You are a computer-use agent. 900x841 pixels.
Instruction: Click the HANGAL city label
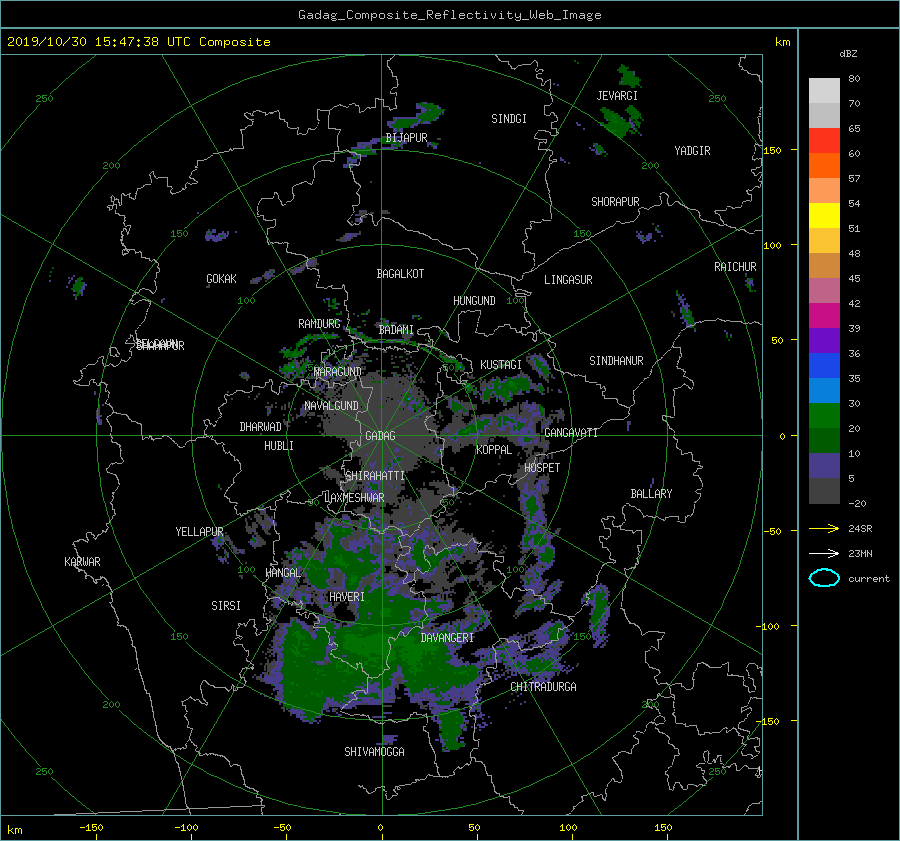coord(282,573)
